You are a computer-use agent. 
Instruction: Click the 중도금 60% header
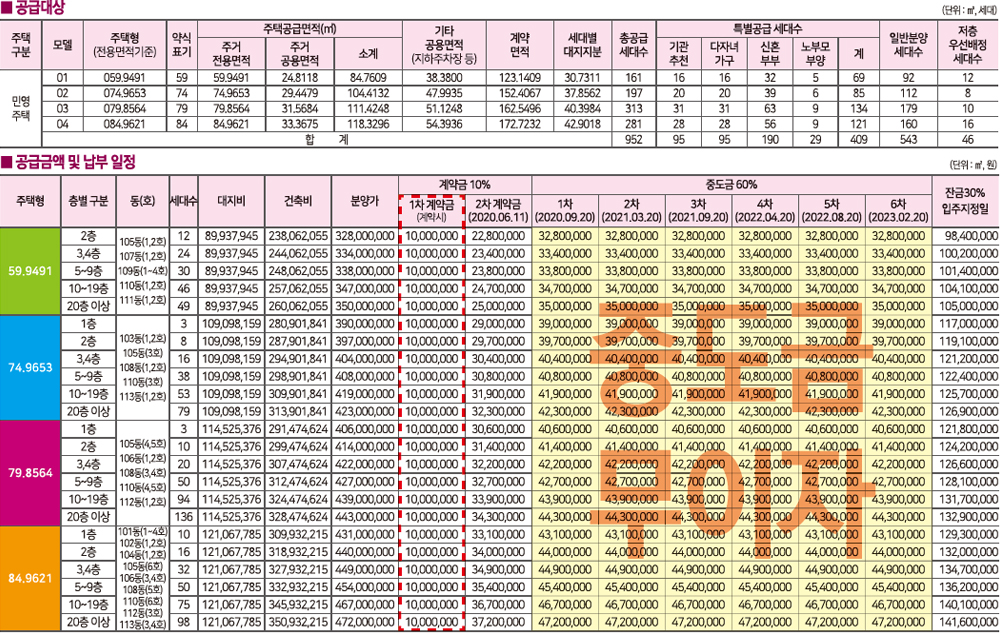(732, 185)
